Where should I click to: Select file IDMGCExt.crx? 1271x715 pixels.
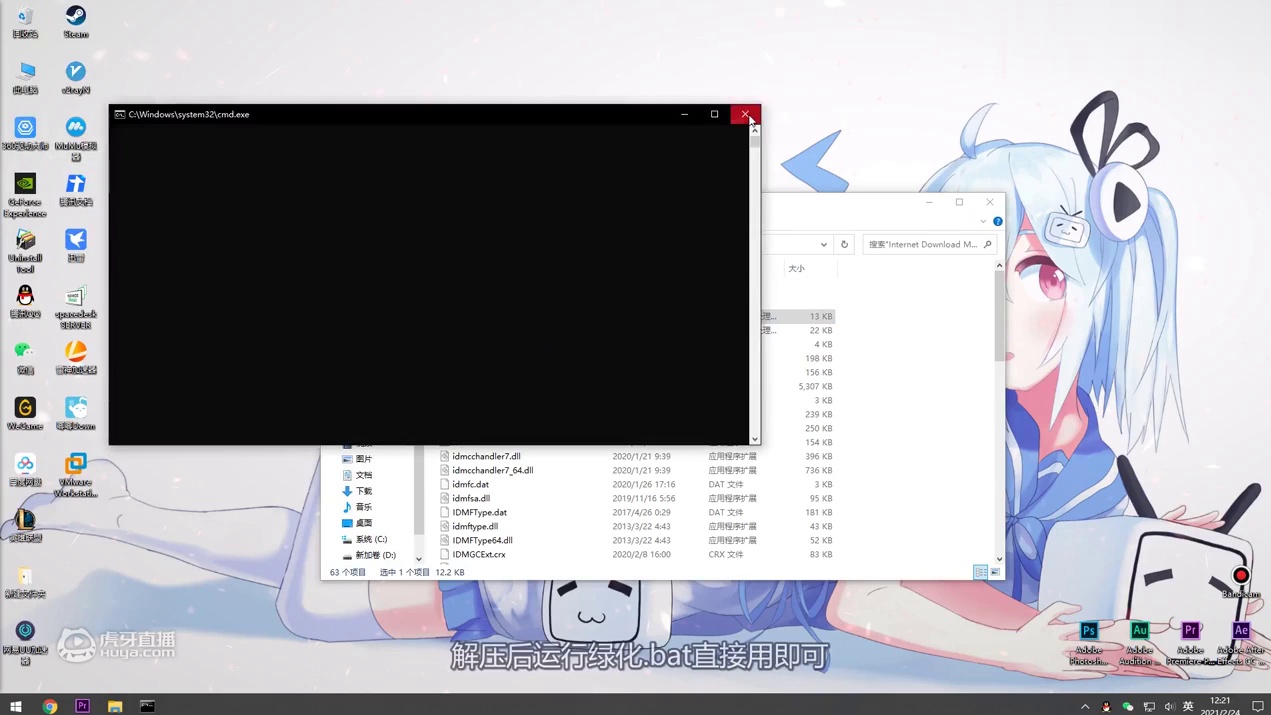(x=478, y=554)
